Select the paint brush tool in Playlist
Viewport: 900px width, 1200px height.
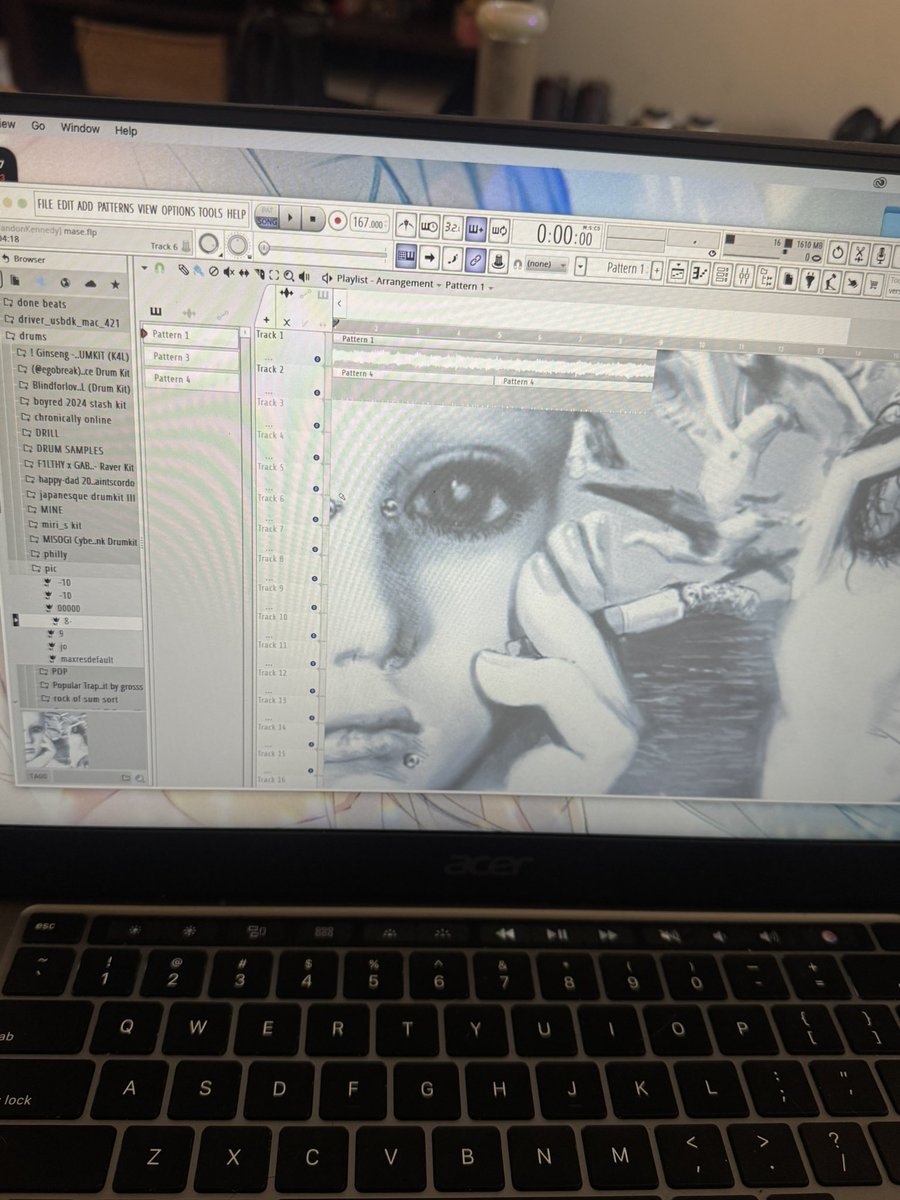(x=198, y=271)
